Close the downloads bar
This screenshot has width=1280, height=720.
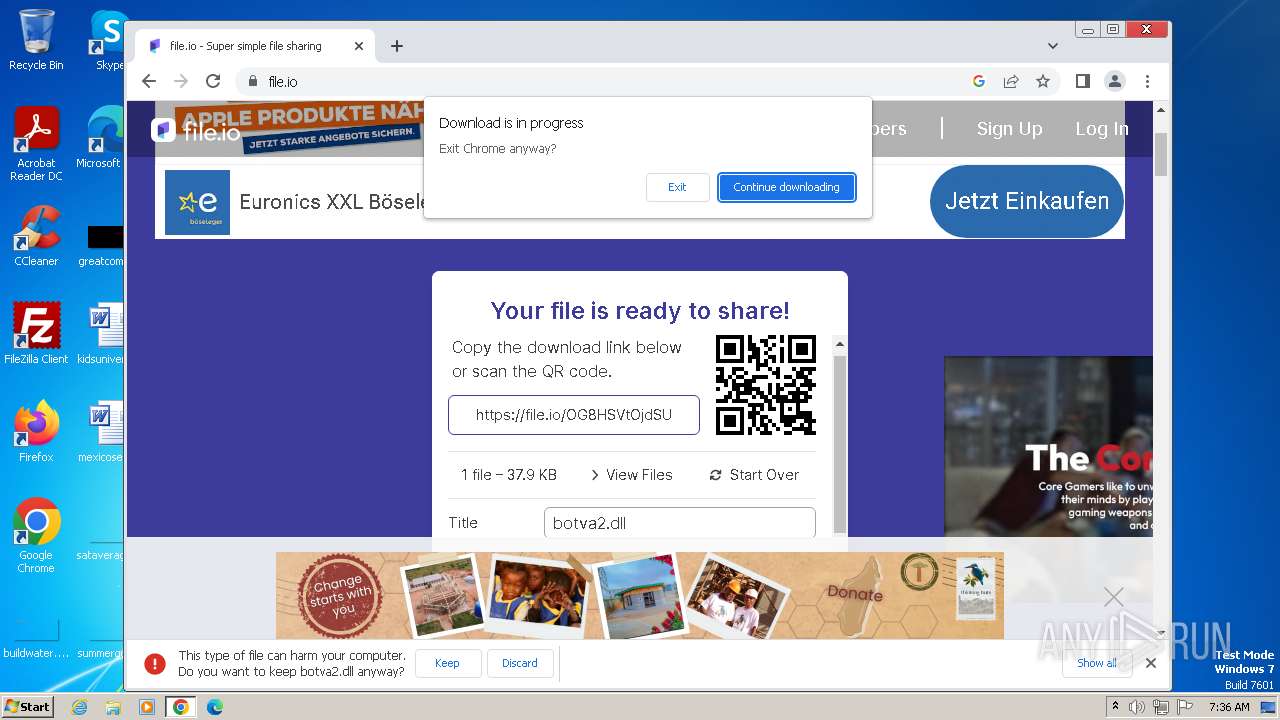pyautogui.click(x=1151, y=663)
